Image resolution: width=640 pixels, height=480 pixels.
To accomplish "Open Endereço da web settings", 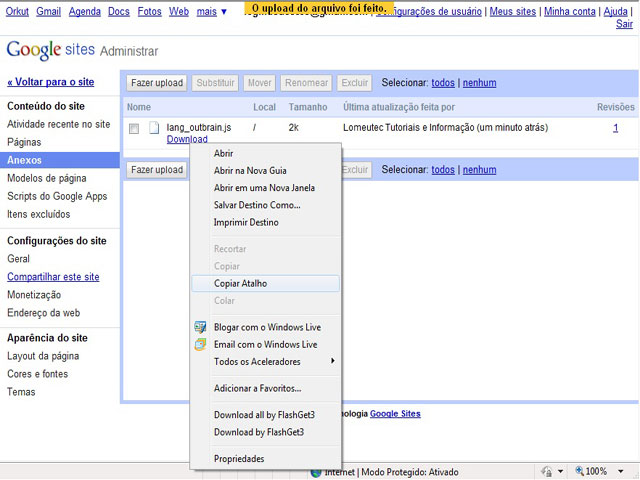I will 44,313.
